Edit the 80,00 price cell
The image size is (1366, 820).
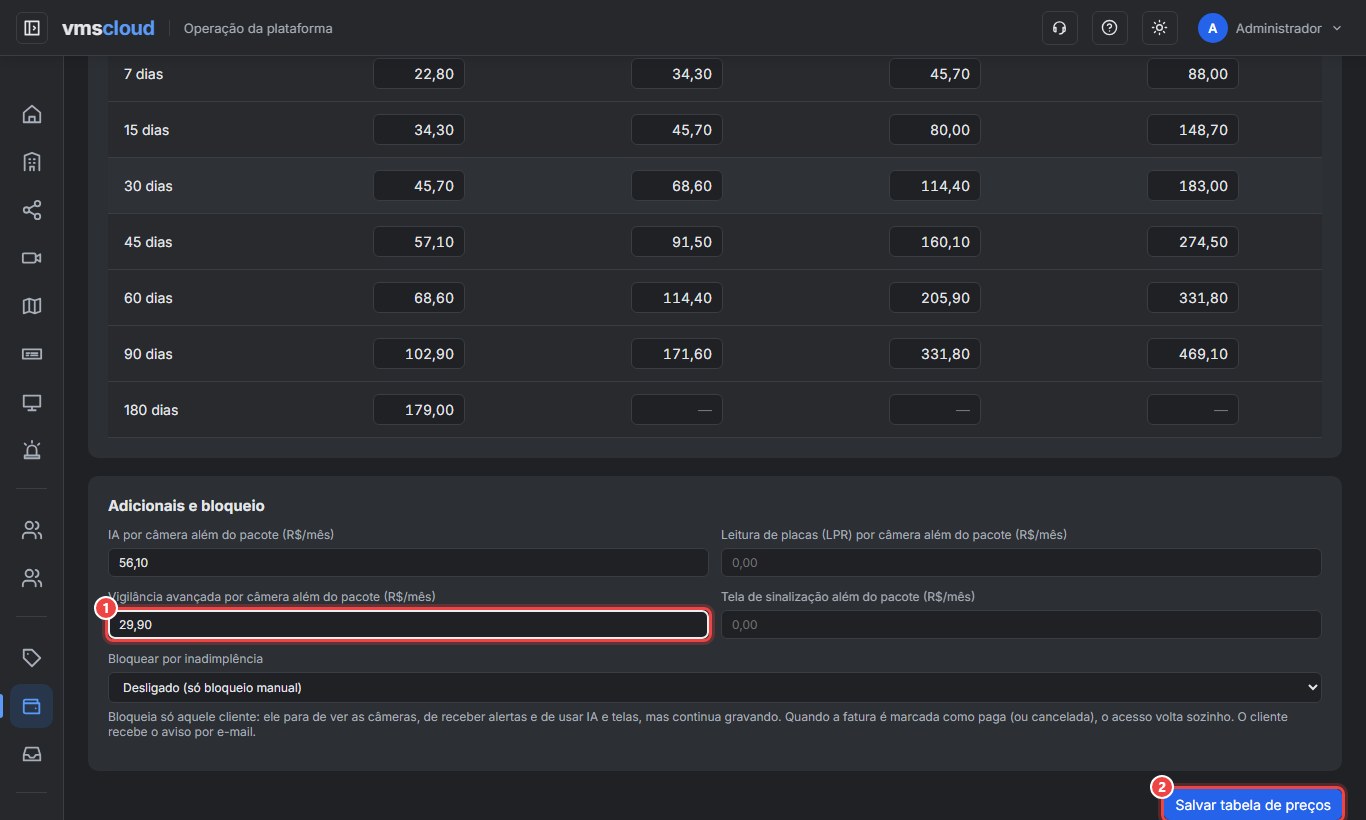point(934,130)
